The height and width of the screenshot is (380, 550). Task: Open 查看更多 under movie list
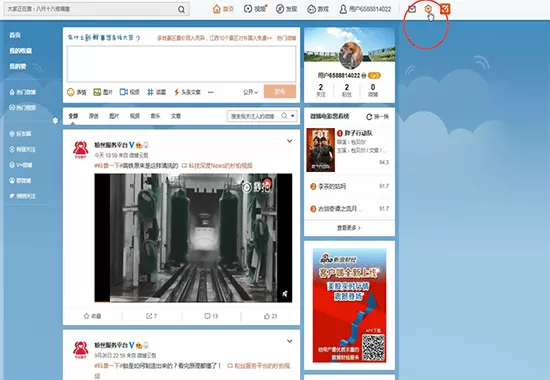coord(349,228)
